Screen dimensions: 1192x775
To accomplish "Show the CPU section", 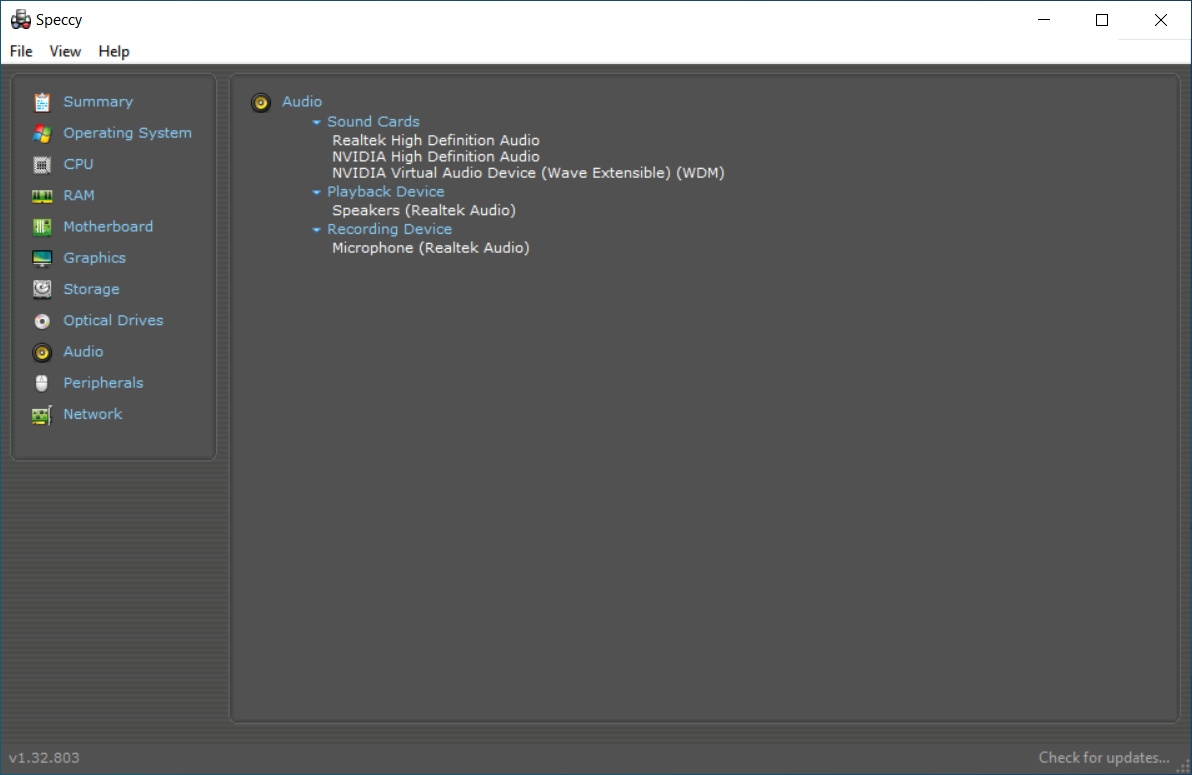I will click(78, 164).
